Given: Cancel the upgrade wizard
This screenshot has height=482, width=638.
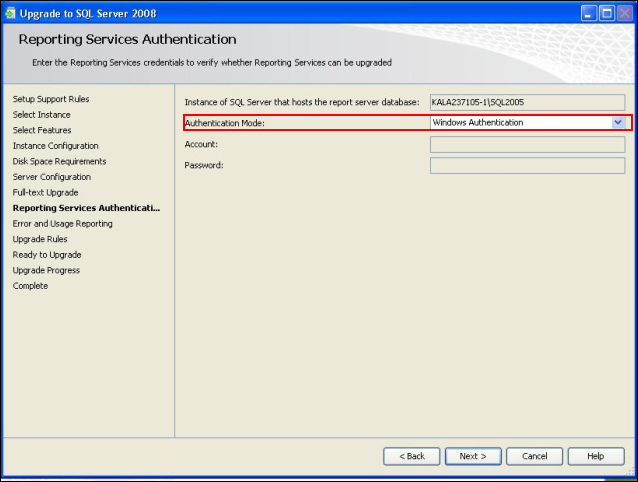Looking at the screenshot, I should (535, 456).
